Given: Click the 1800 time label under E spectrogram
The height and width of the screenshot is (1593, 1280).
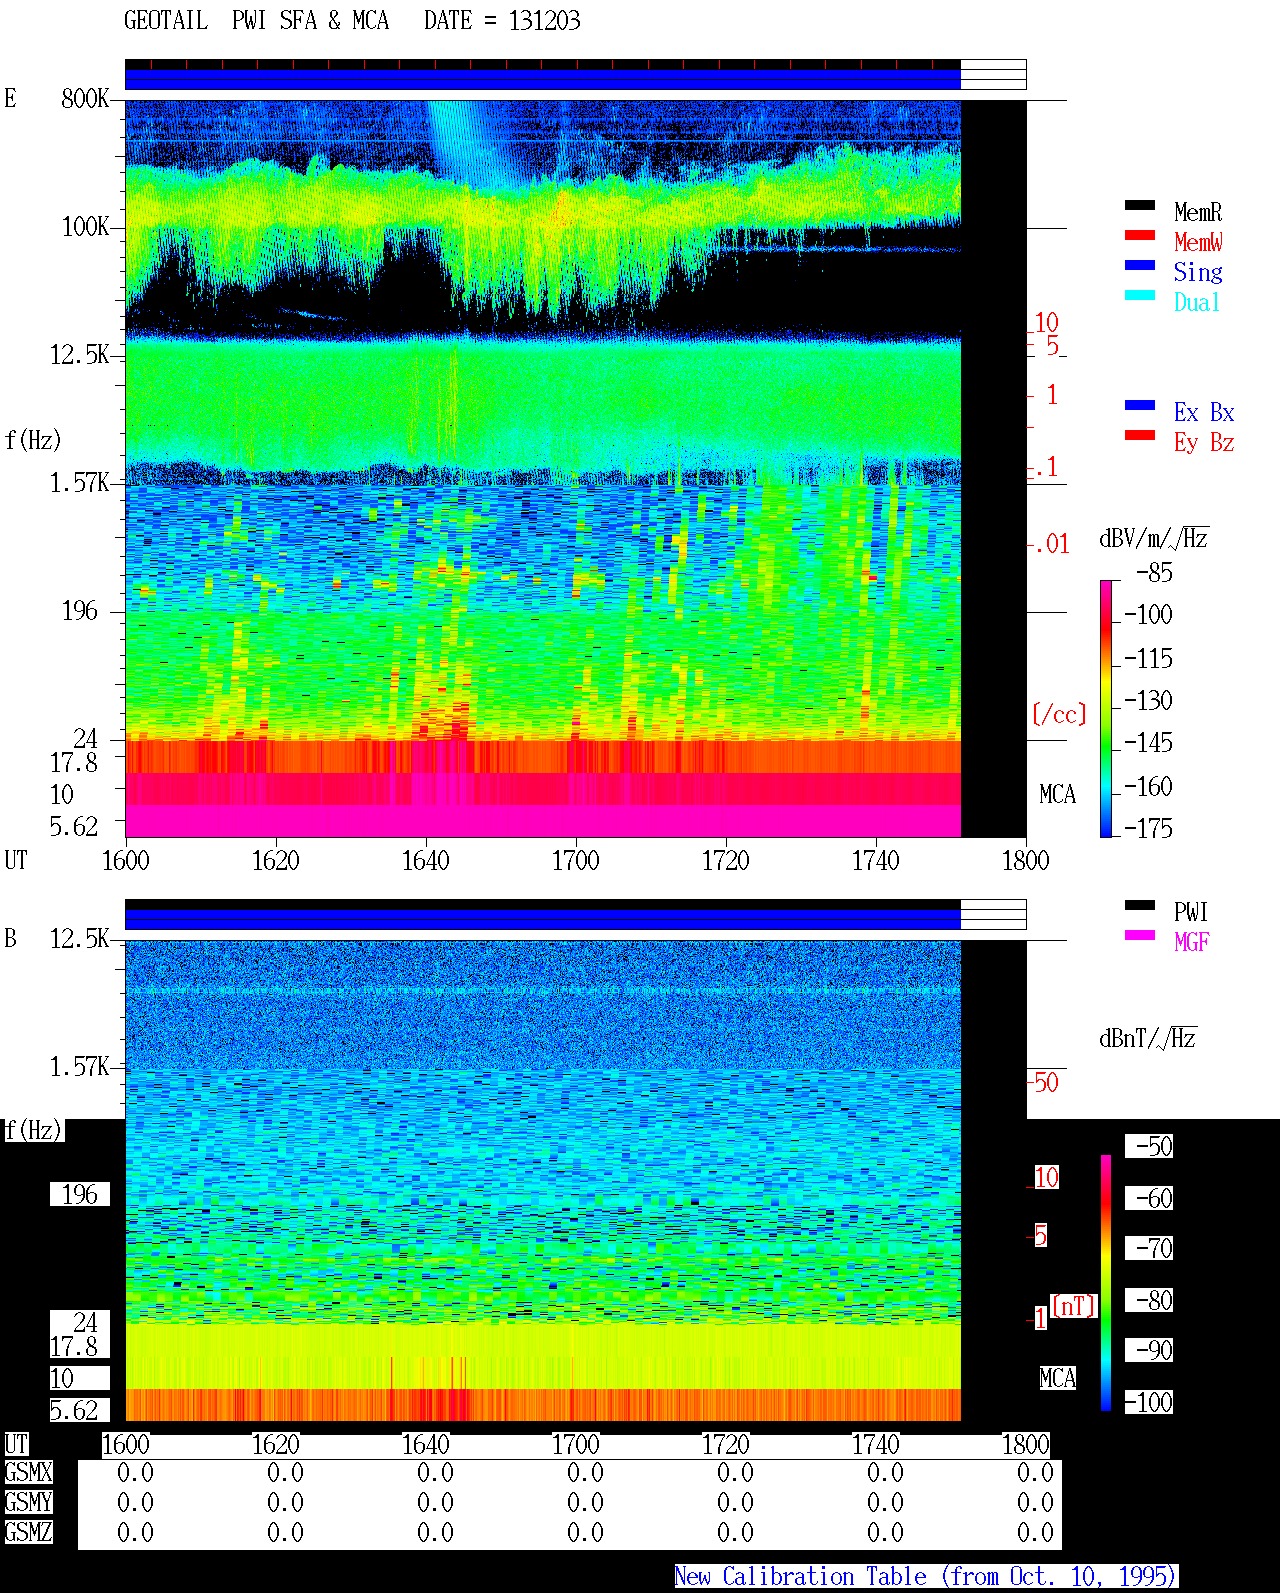Looking at the screenshot, I should click(1026, 861).
